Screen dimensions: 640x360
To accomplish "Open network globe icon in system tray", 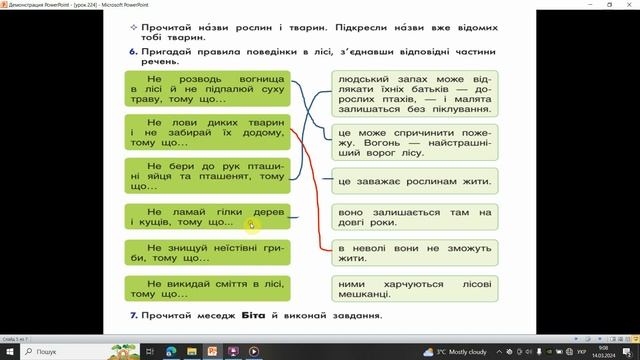I will coord(569,352).
